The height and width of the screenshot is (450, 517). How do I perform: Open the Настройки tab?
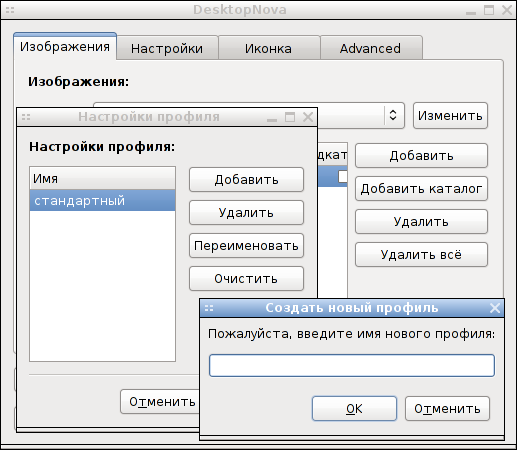pyautogui.click(x=167, y=49)
